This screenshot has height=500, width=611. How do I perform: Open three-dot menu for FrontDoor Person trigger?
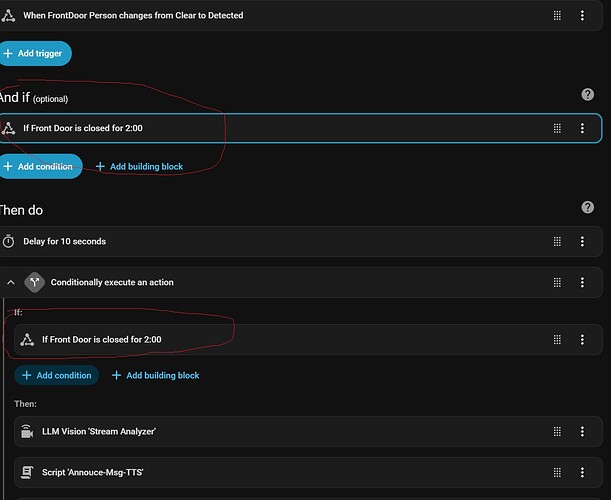pos(582,16)
